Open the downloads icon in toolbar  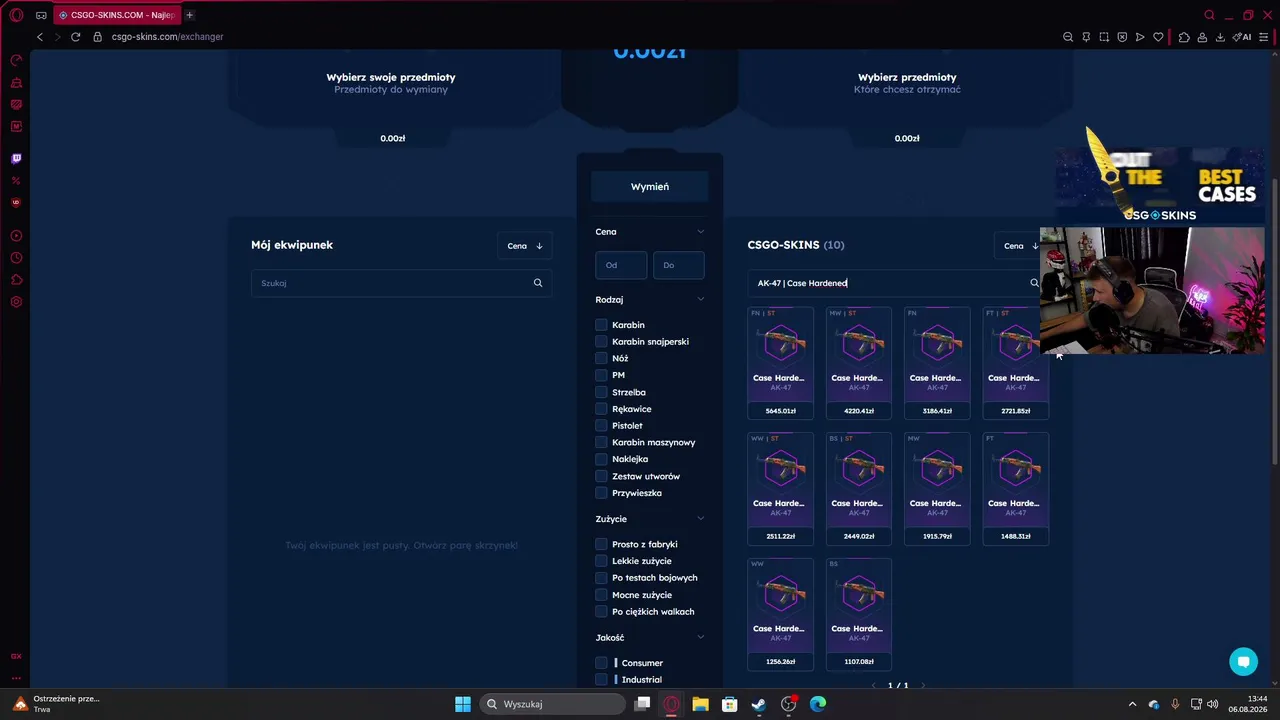point(1220,37)
